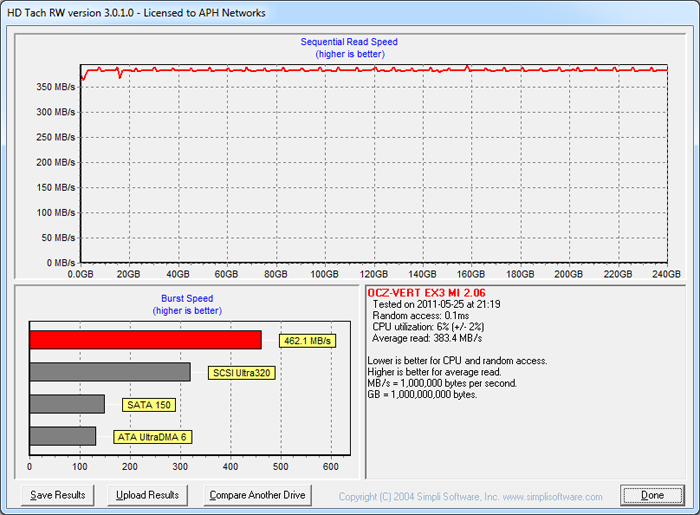700x515 pixels.
Task: Click the SATA 150 gray bar
Action: point(67,404)
